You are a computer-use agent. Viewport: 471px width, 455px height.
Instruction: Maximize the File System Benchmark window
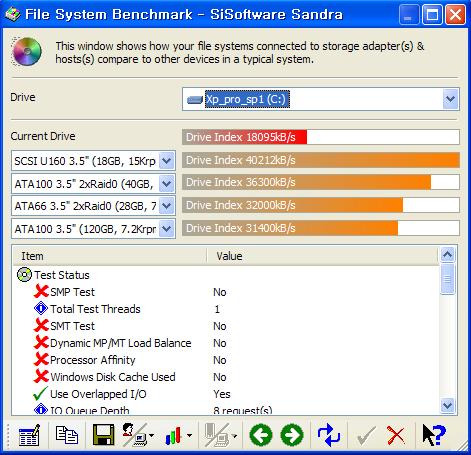click(x=432, y=15)
